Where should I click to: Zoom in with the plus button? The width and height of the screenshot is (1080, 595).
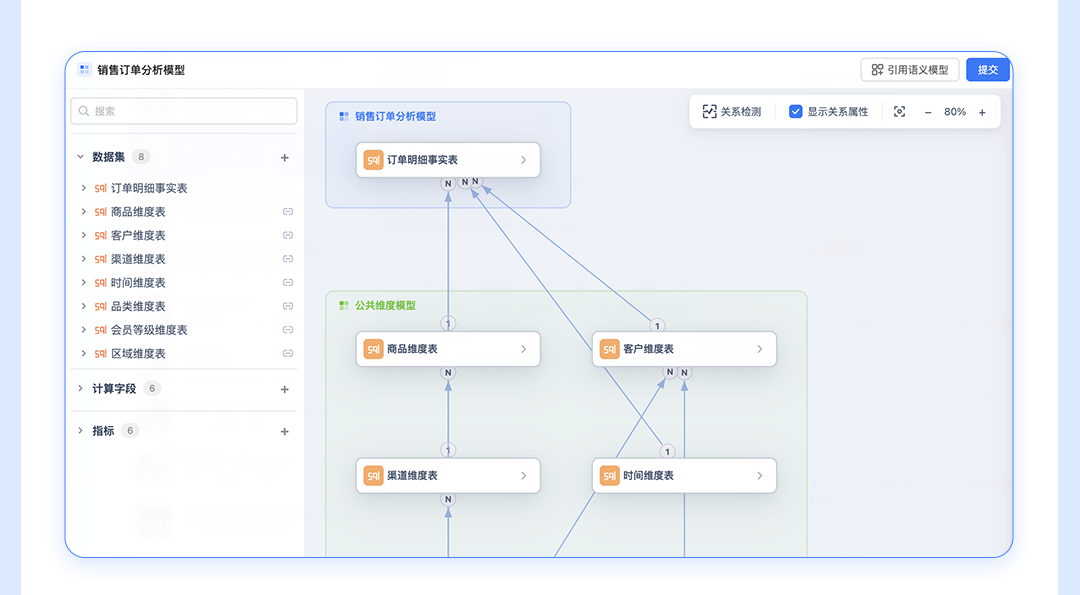click(x=982, y=112)
